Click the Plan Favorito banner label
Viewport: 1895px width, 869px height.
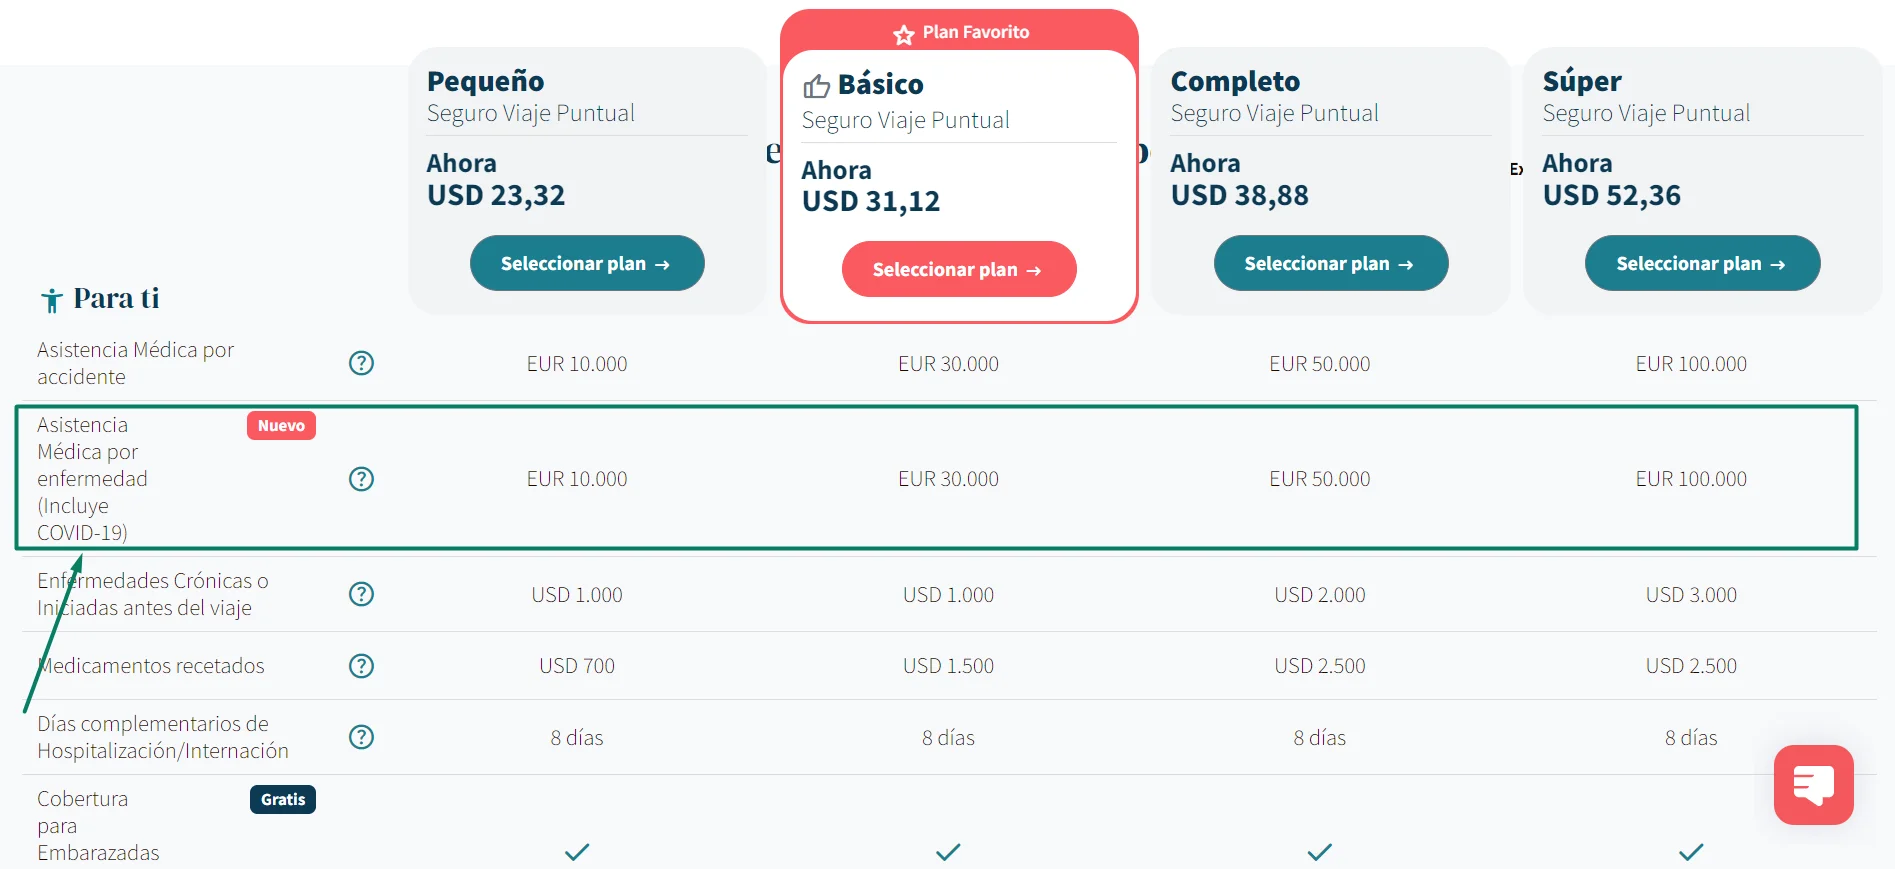coord(975,32)
